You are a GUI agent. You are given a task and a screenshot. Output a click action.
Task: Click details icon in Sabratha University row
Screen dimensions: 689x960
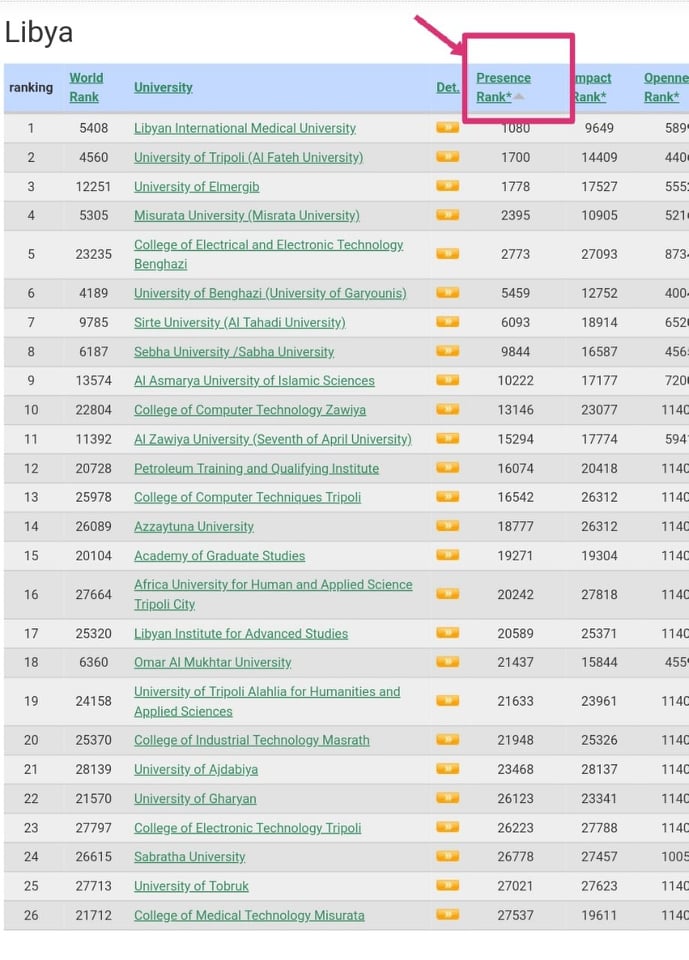click(x=448, y=857)
